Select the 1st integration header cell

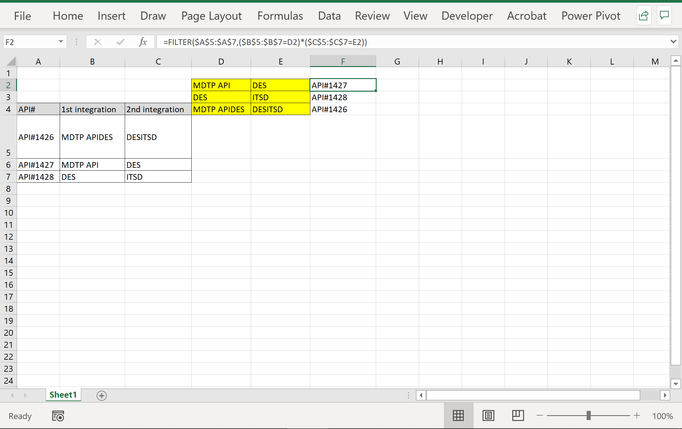pos(92,109)
